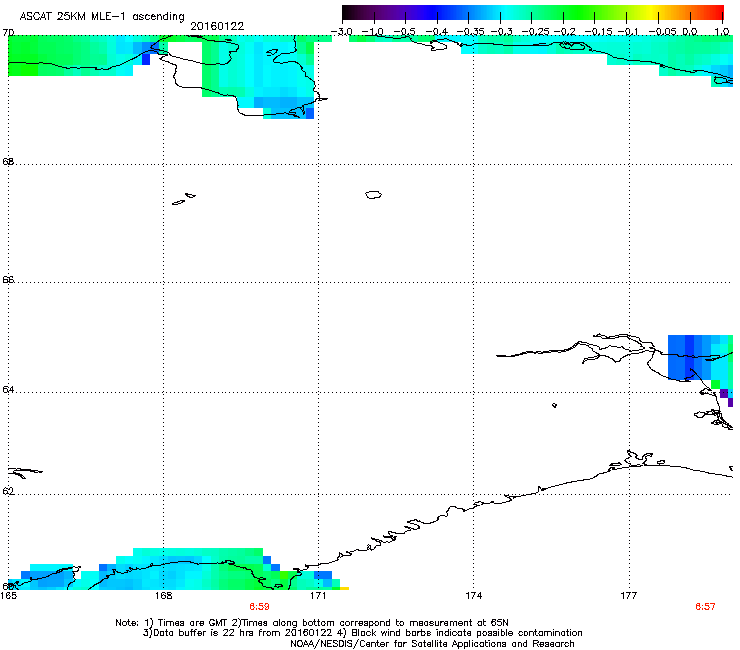Click the "0.0" color scale label
The image size is (740, 650).
[x=690, y=32]
